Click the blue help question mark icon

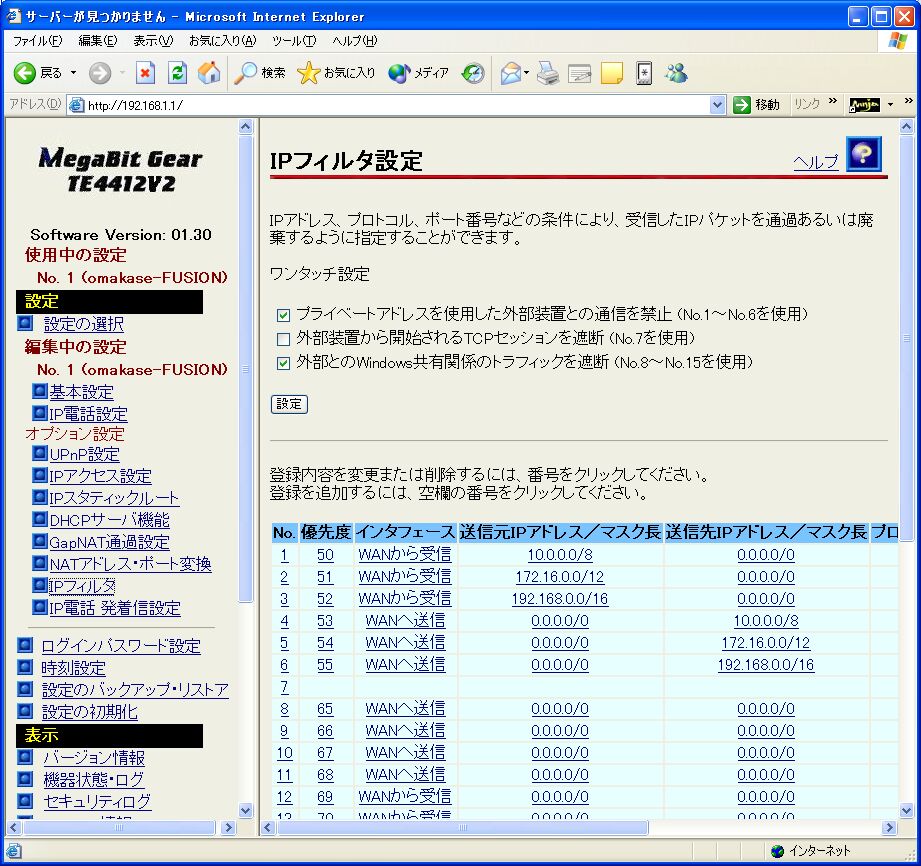pyautogui.click(x=864, y=156)
